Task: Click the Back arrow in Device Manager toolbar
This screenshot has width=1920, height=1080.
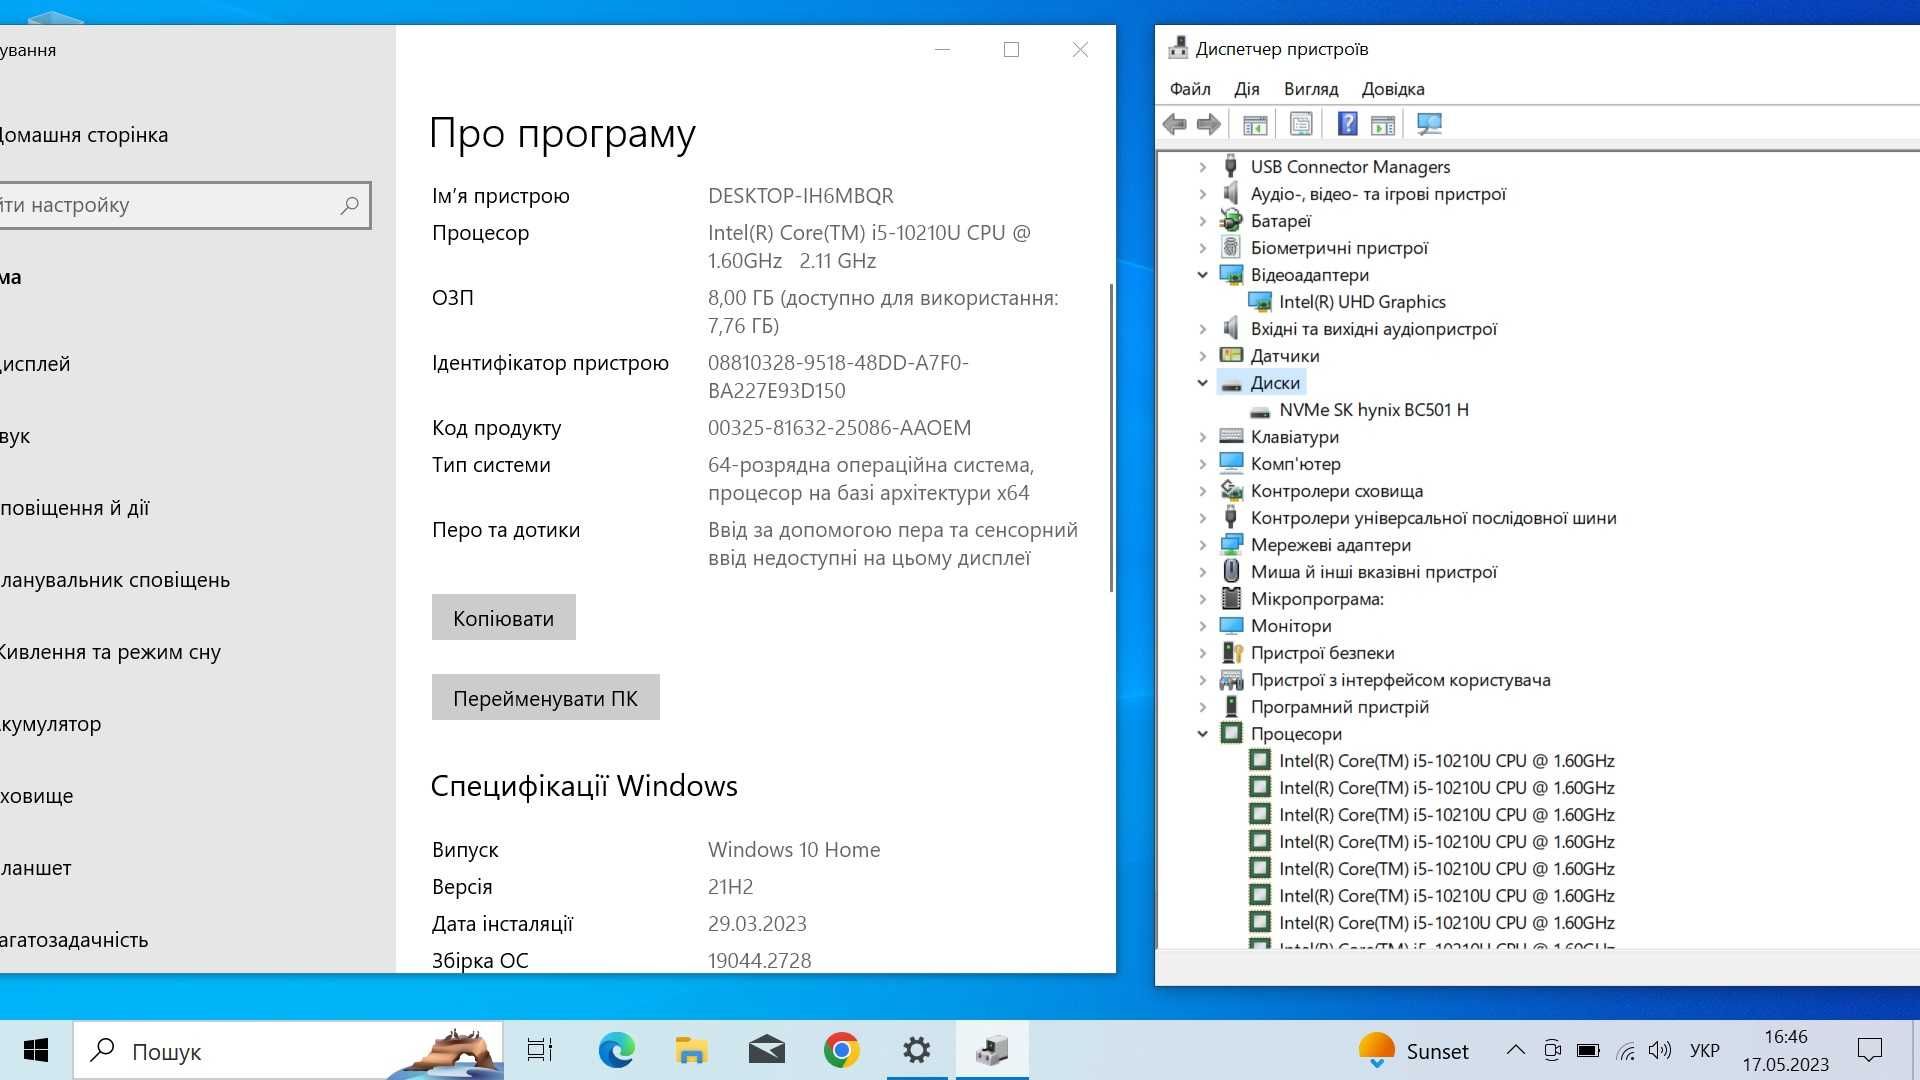Action: pyautogui.click(x=1175, y=124)
